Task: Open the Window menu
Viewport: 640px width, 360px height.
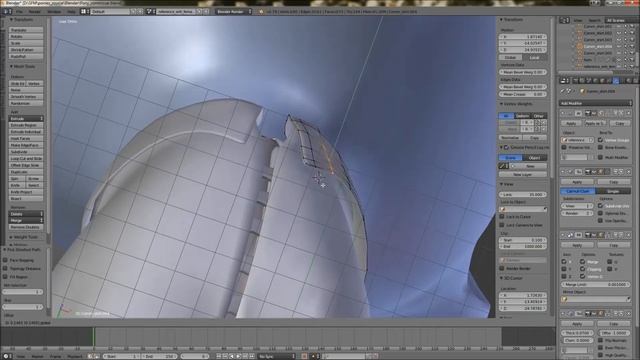Action: [54, 11]
